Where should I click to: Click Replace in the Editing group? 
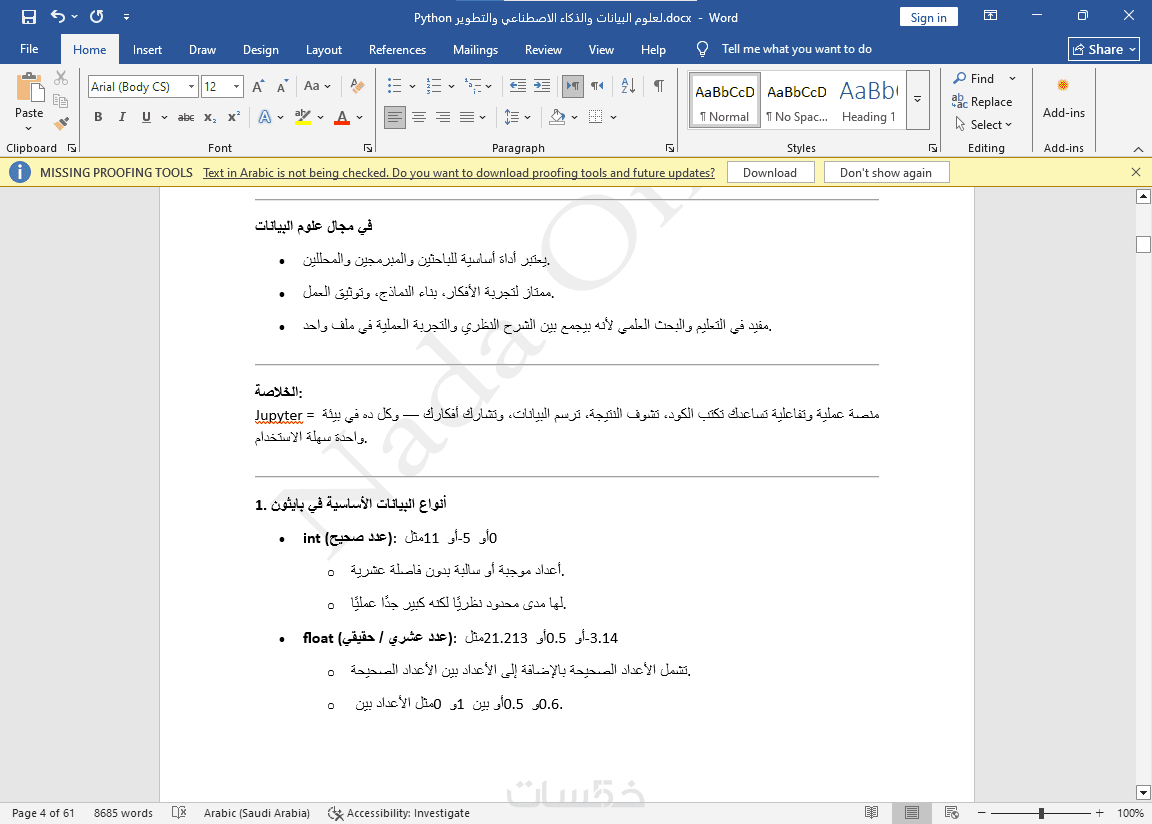pos(982,101)
